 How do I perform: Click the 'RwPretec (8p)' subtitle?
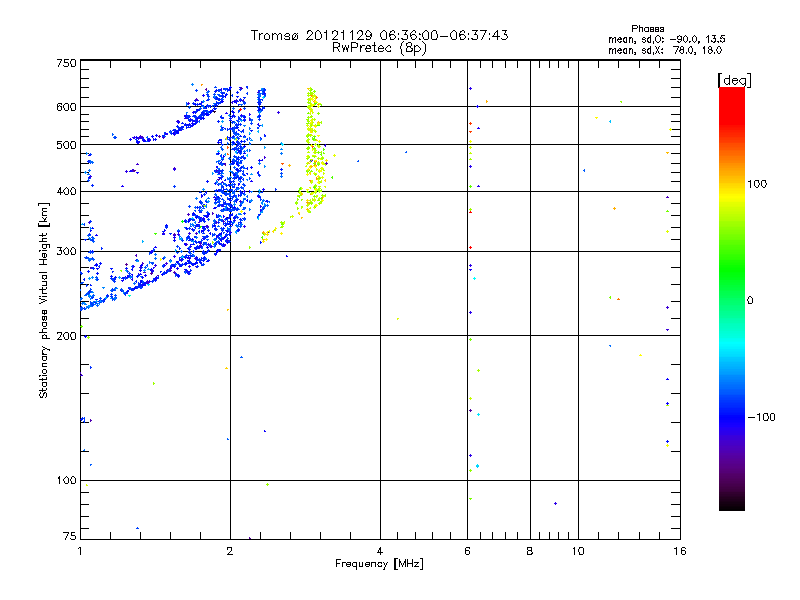(x=379, y=48)
